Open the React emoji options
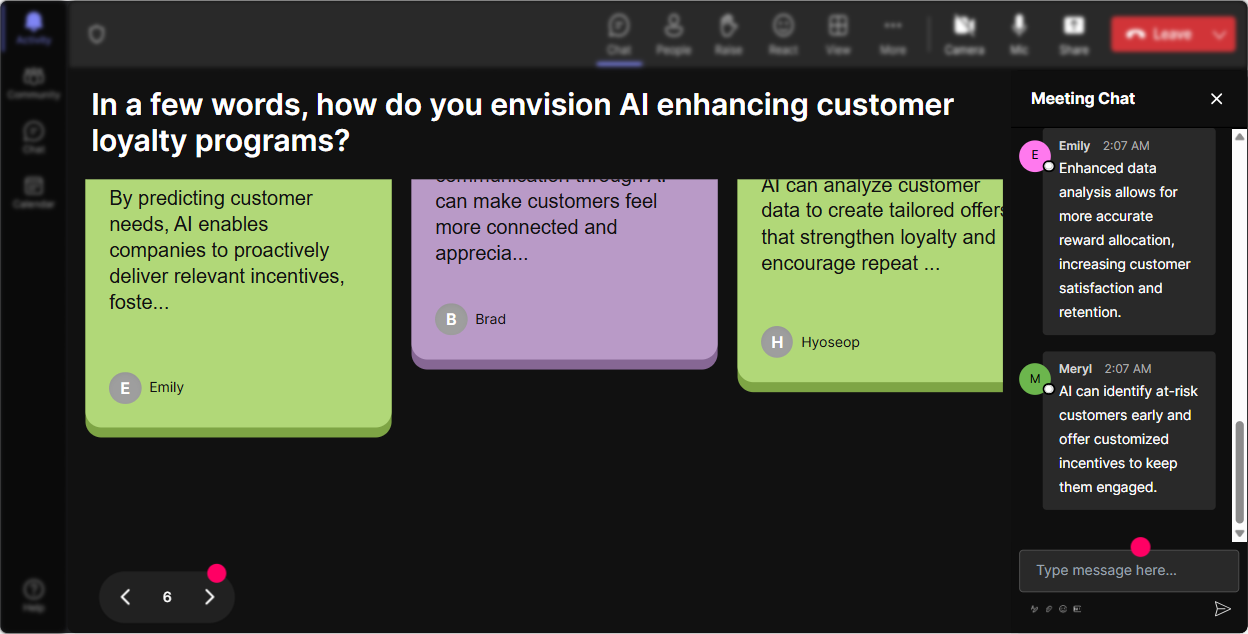 click(783, 34)
